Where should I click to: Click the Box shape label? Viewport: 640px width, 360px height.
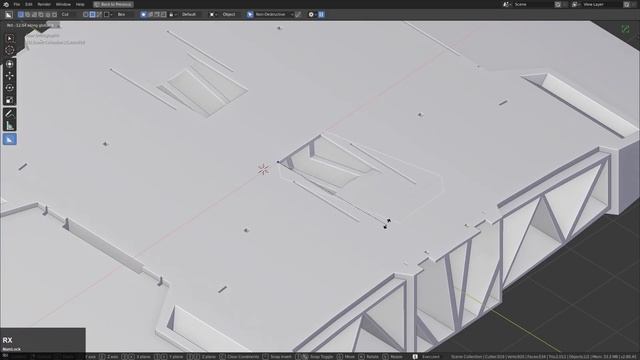tap(121, 15)
